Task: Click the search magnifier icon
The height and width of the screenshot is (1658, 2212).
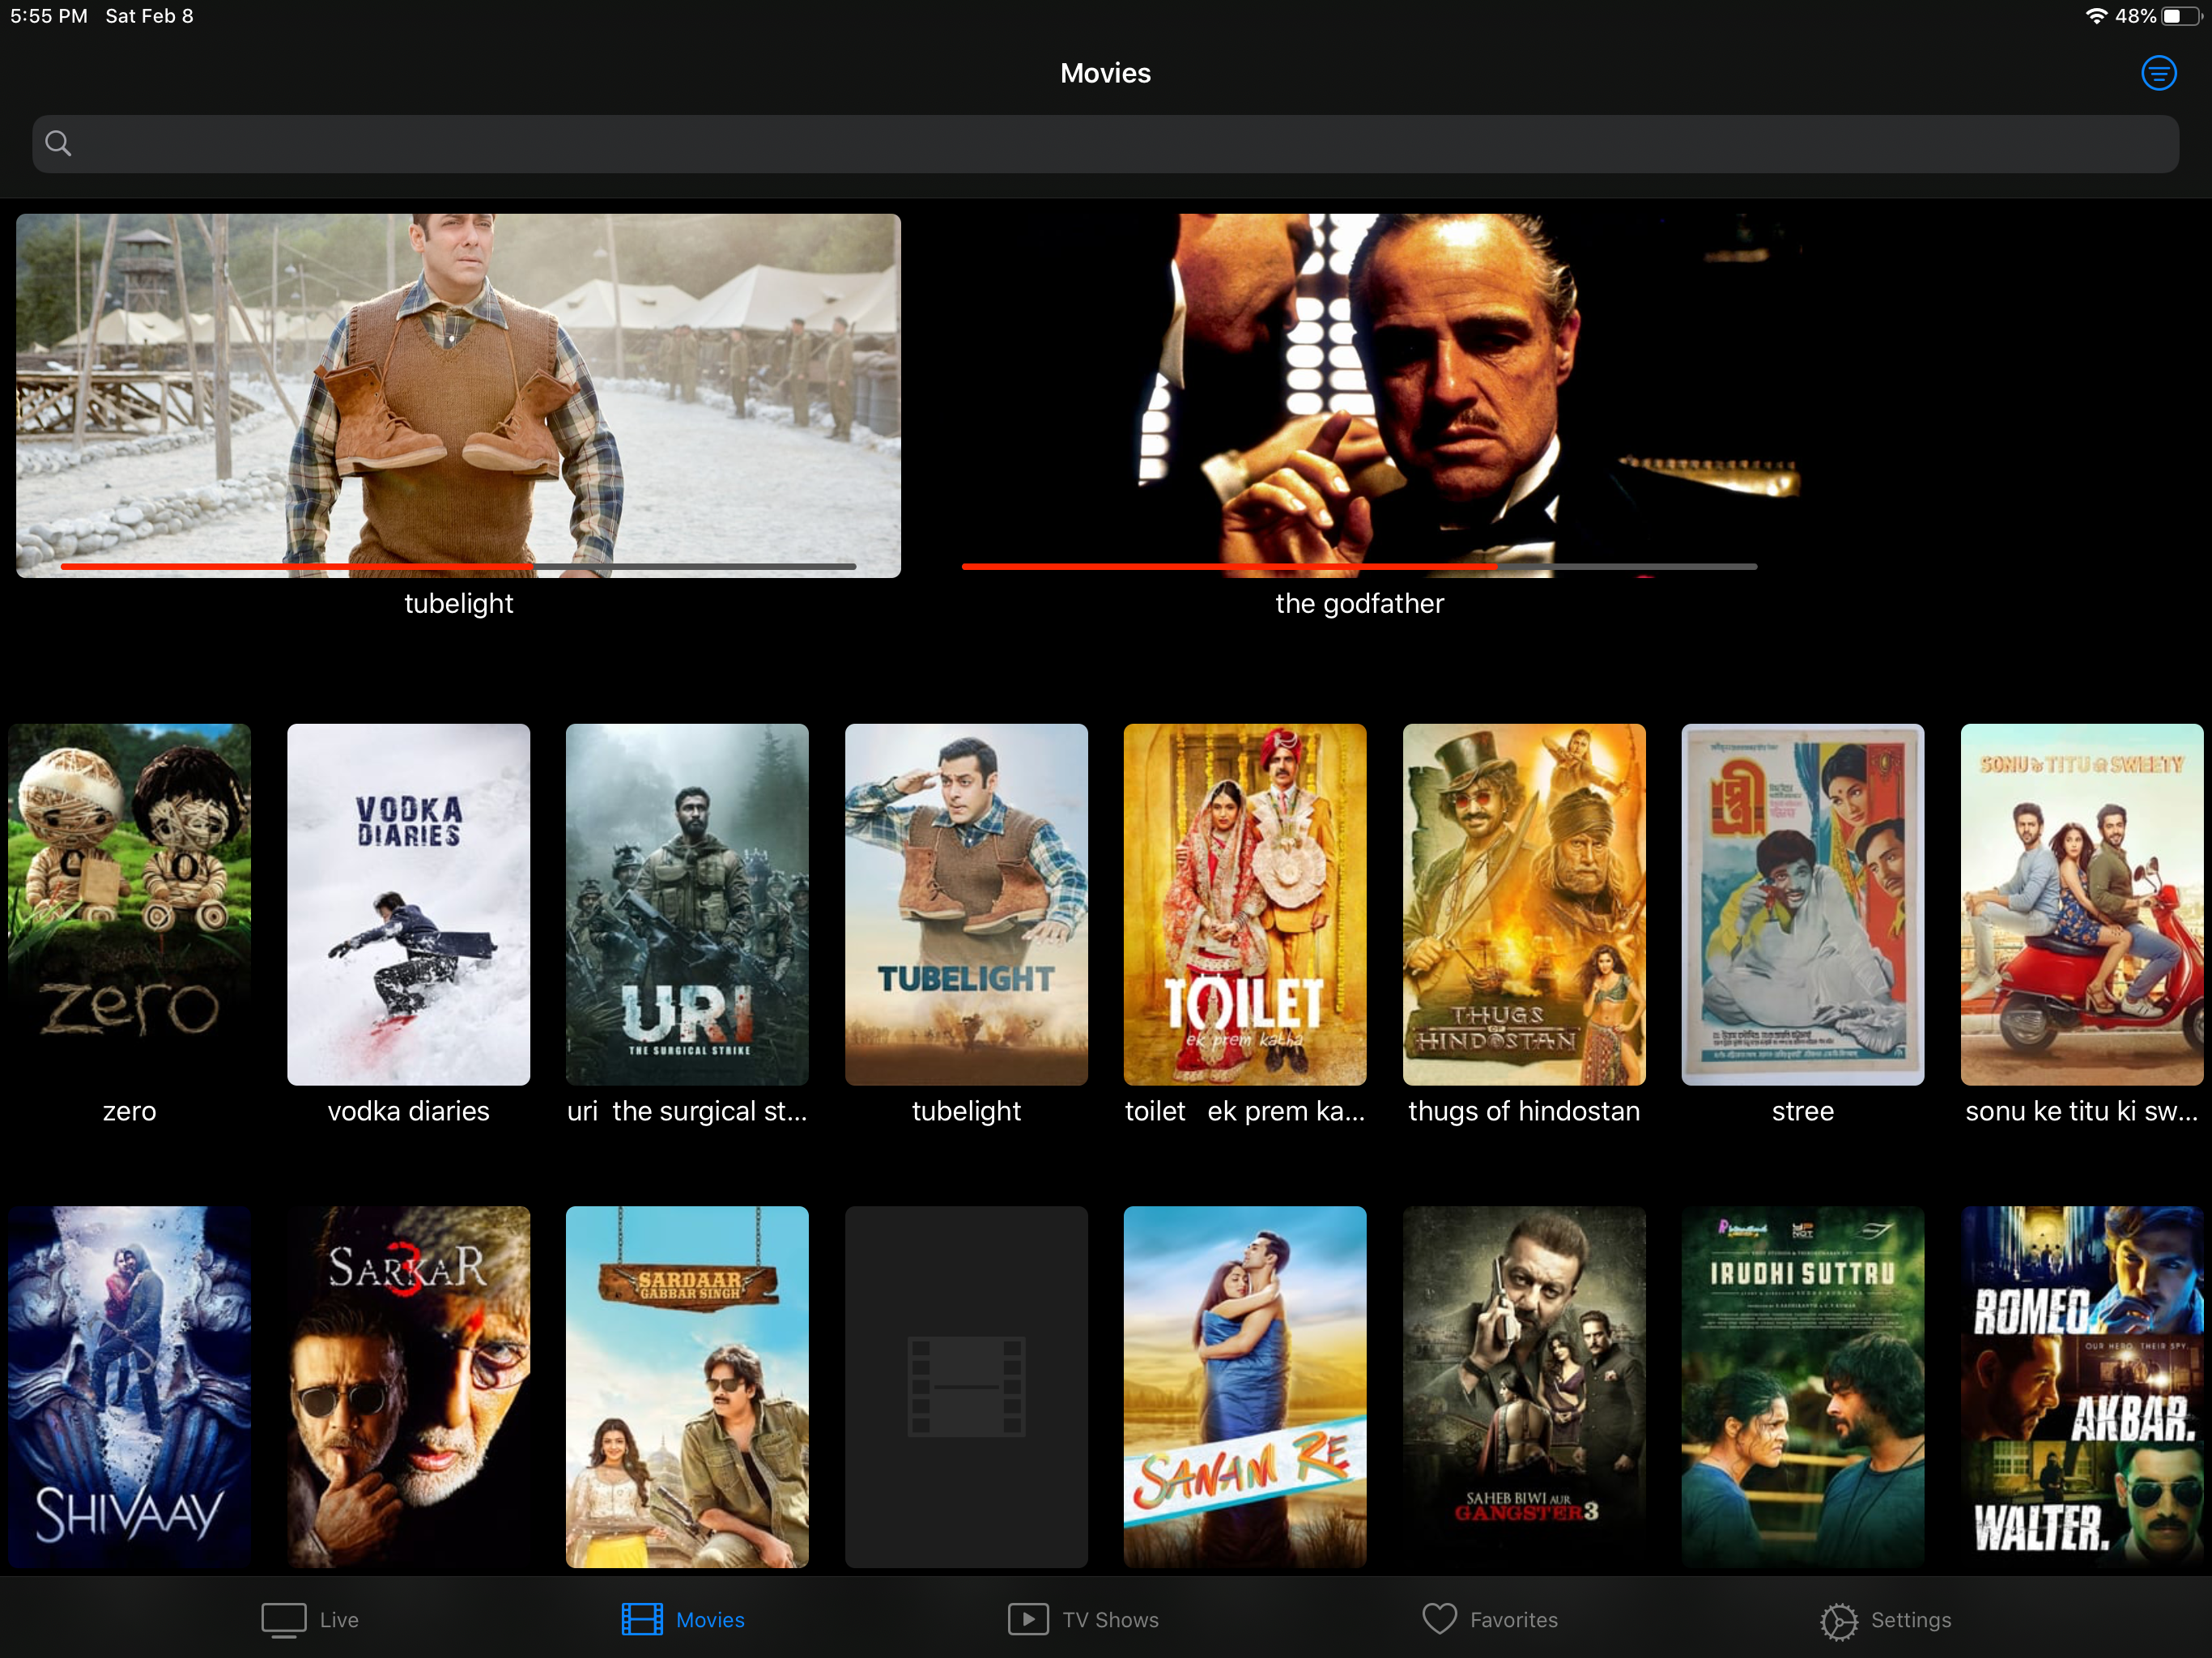Action: tap(59, 144)
